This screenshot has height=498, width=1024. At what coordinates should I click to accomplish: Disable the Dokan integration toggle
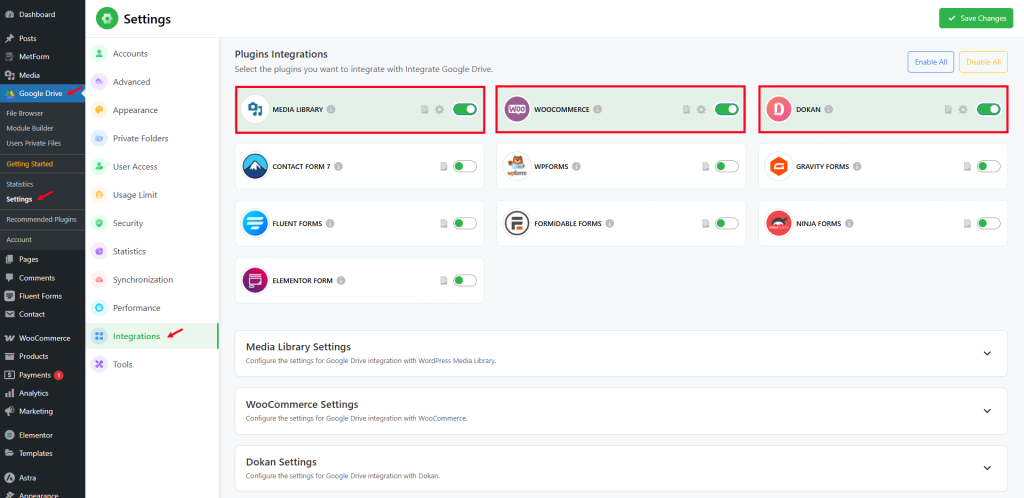pos(989,110)
